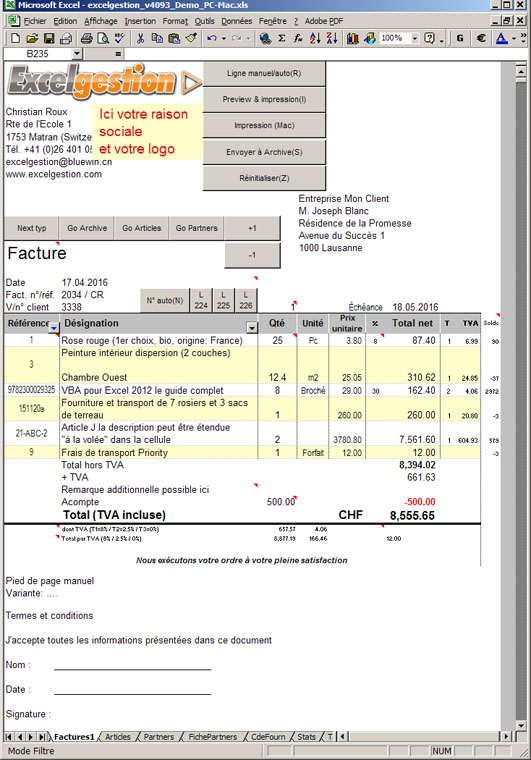This screenshot has height=760, width=531.
Task: Click the L 224 button
Action: (201, 301)
